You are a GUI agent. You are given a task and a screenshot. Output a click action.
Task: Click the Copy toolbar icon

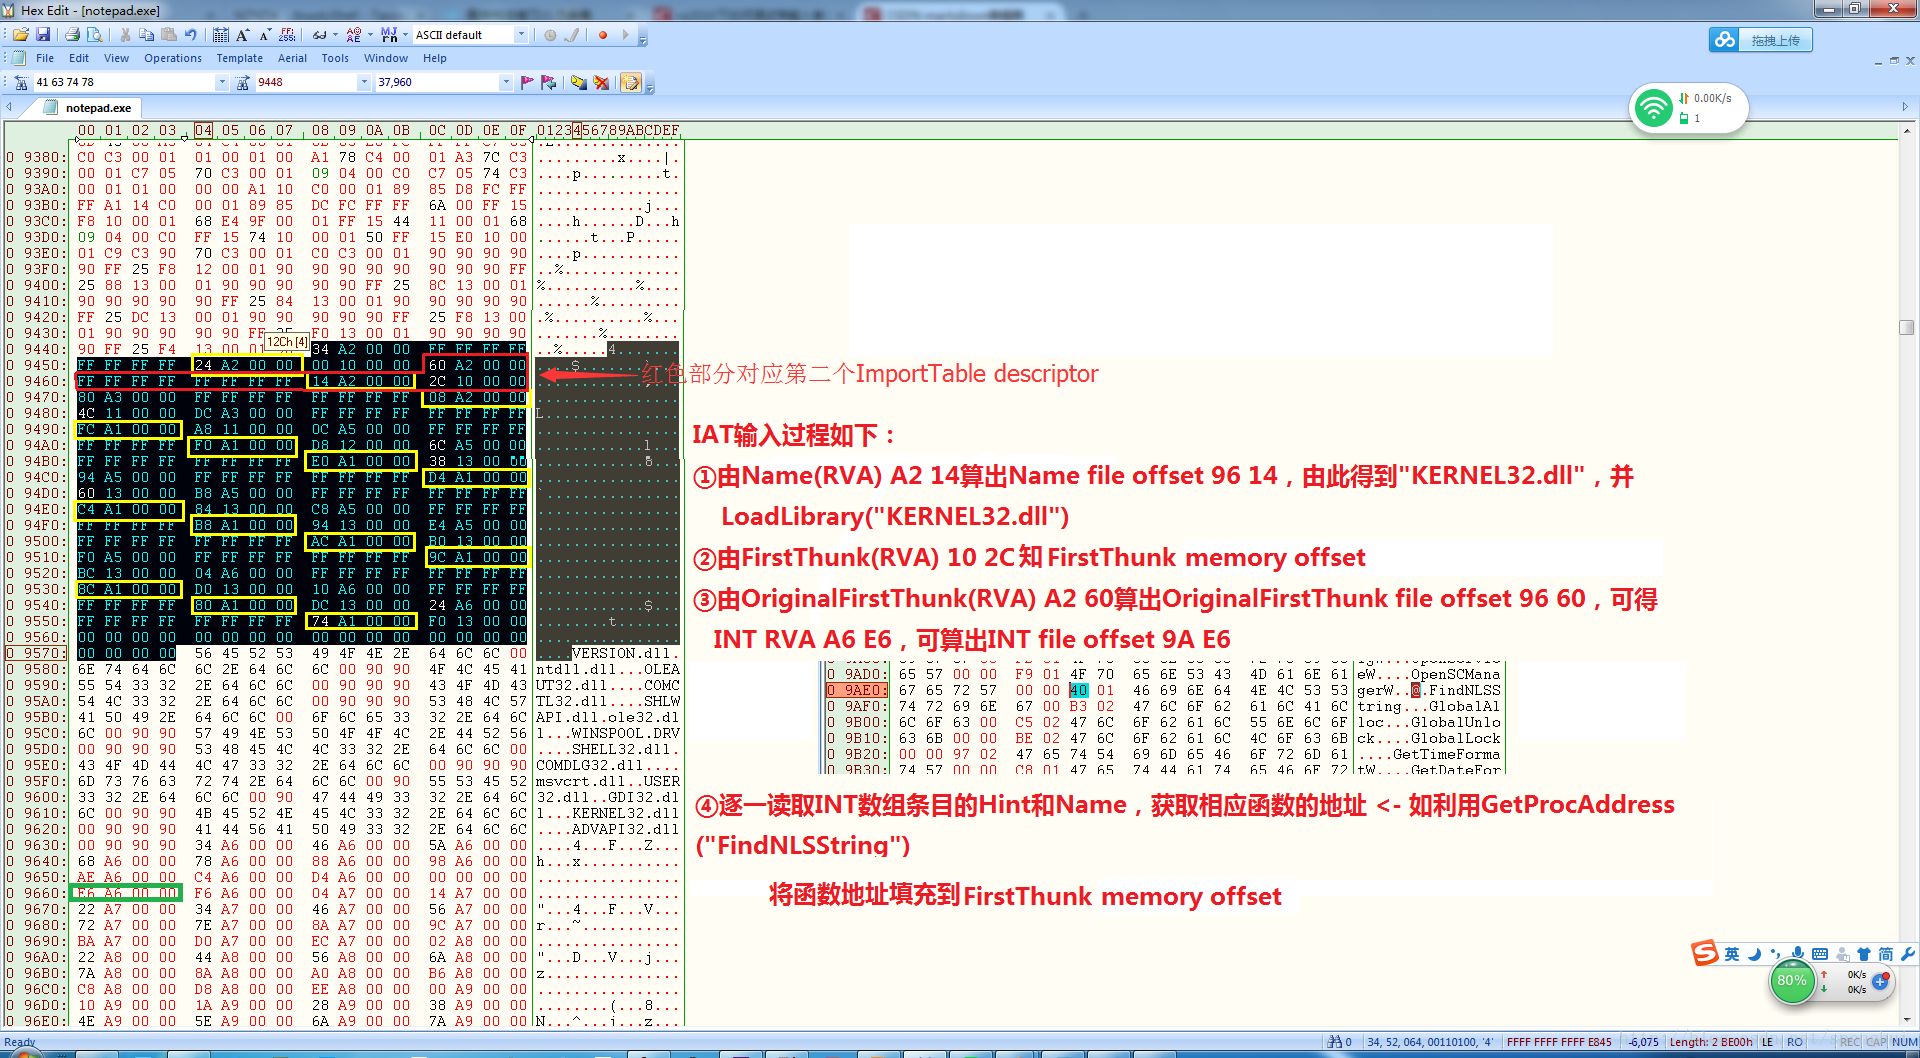pos(147,35)
